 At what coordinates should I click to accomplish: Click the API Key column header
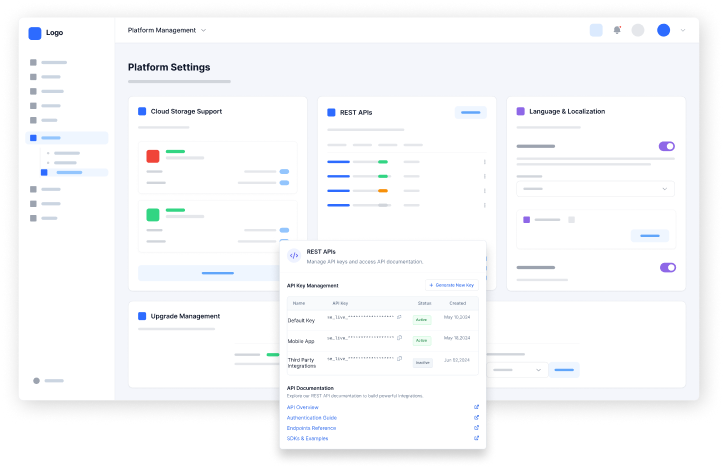click(340, 303)
